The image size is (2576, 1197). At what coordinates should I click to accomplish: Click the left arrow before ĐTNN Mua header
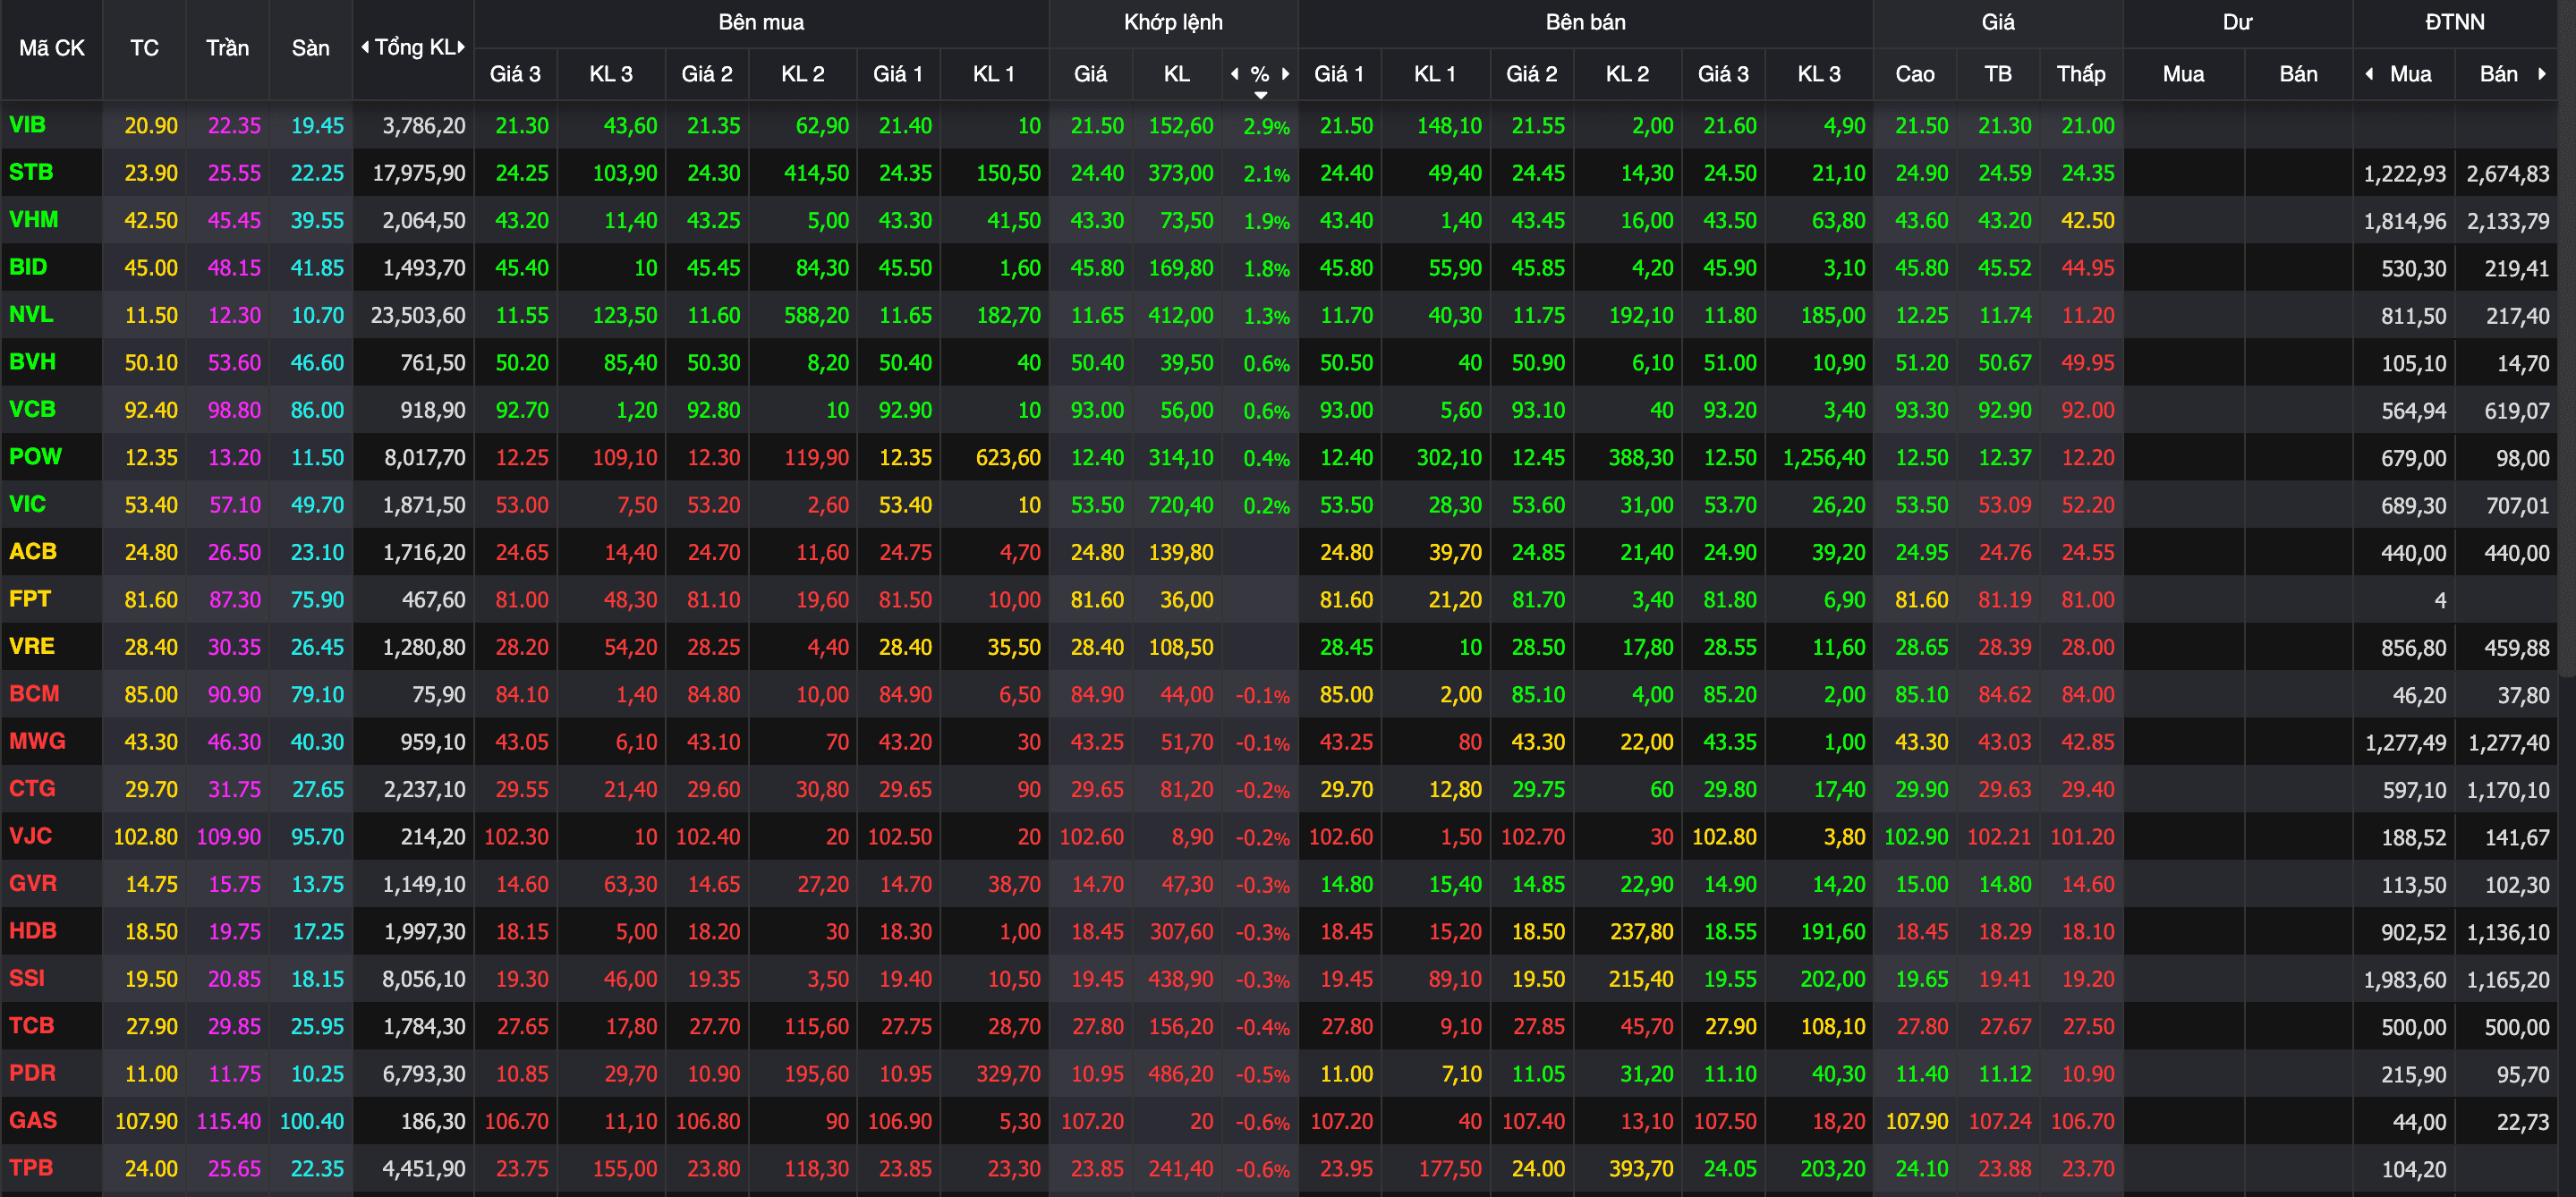(2369, 73)
